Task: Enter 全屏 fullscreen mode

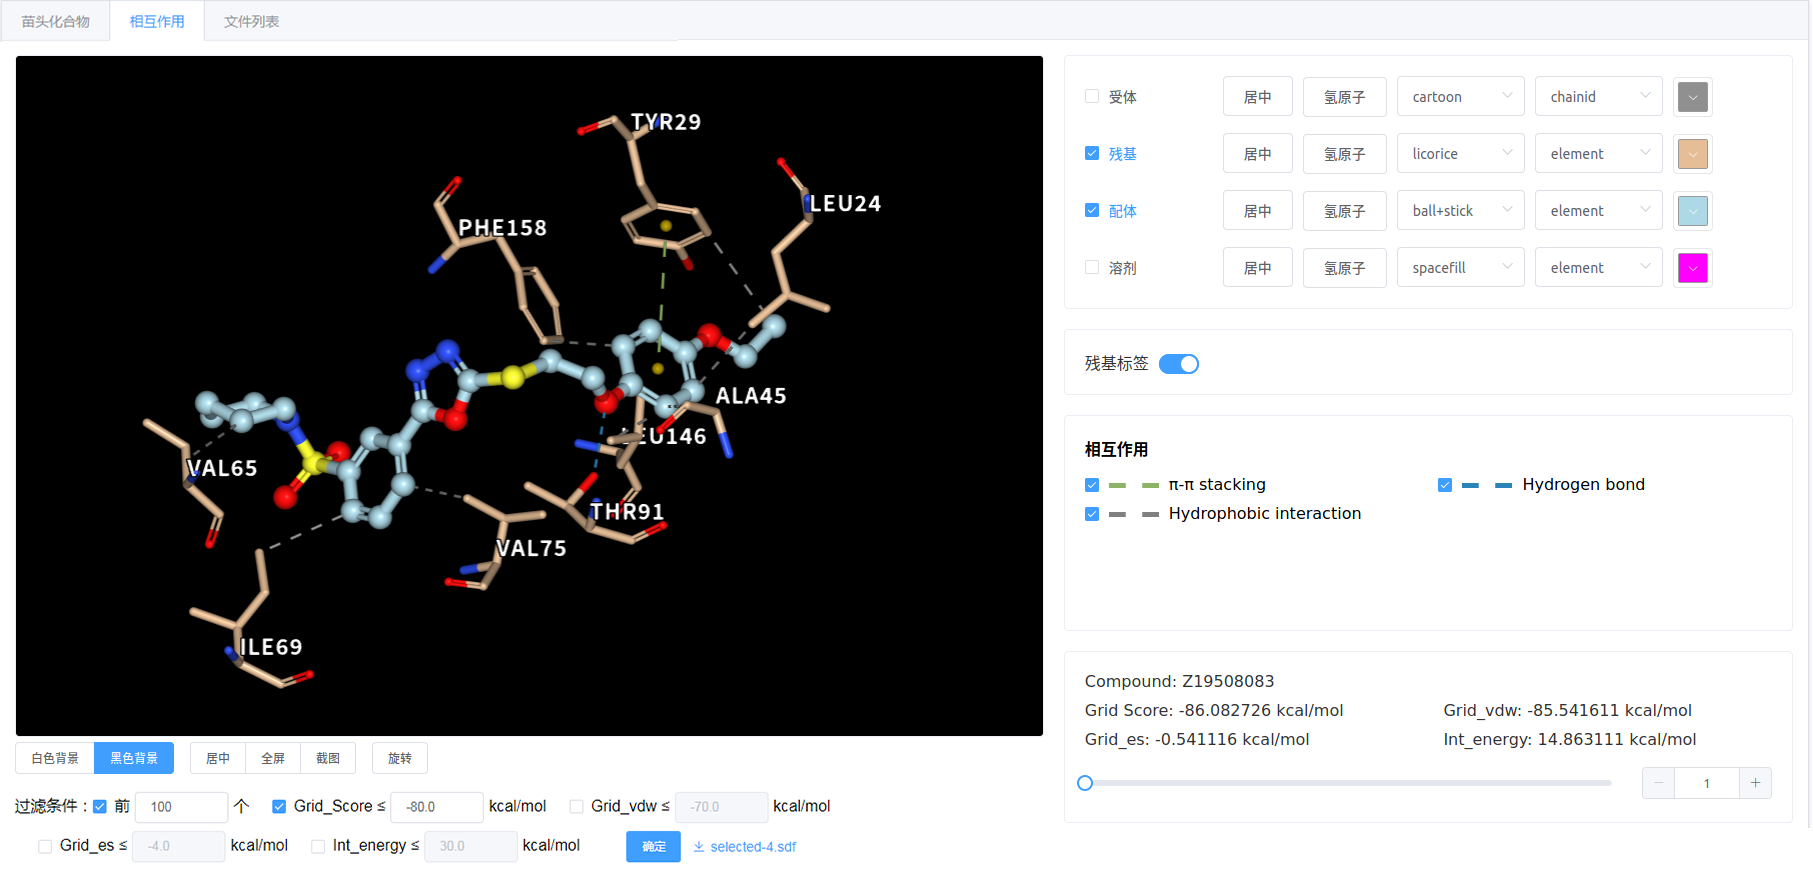Action: tap(273, 758)
